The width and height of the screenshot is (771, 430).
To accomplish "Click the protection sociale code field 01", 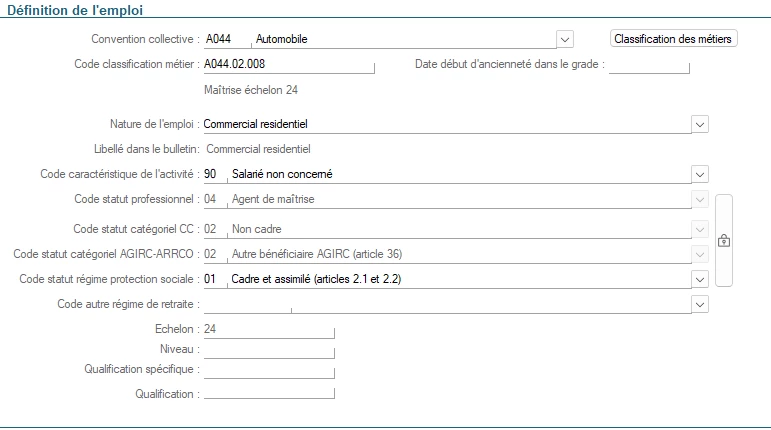I will click(x=214, y=279).
